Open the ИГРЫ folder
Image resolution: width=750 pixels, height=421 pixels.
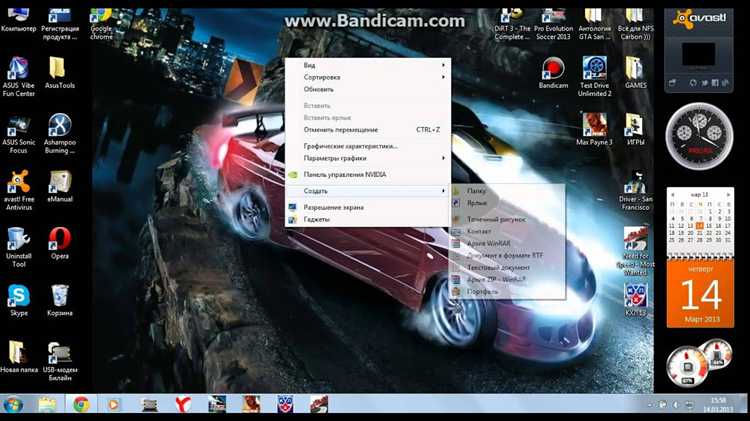pos(635,129)
